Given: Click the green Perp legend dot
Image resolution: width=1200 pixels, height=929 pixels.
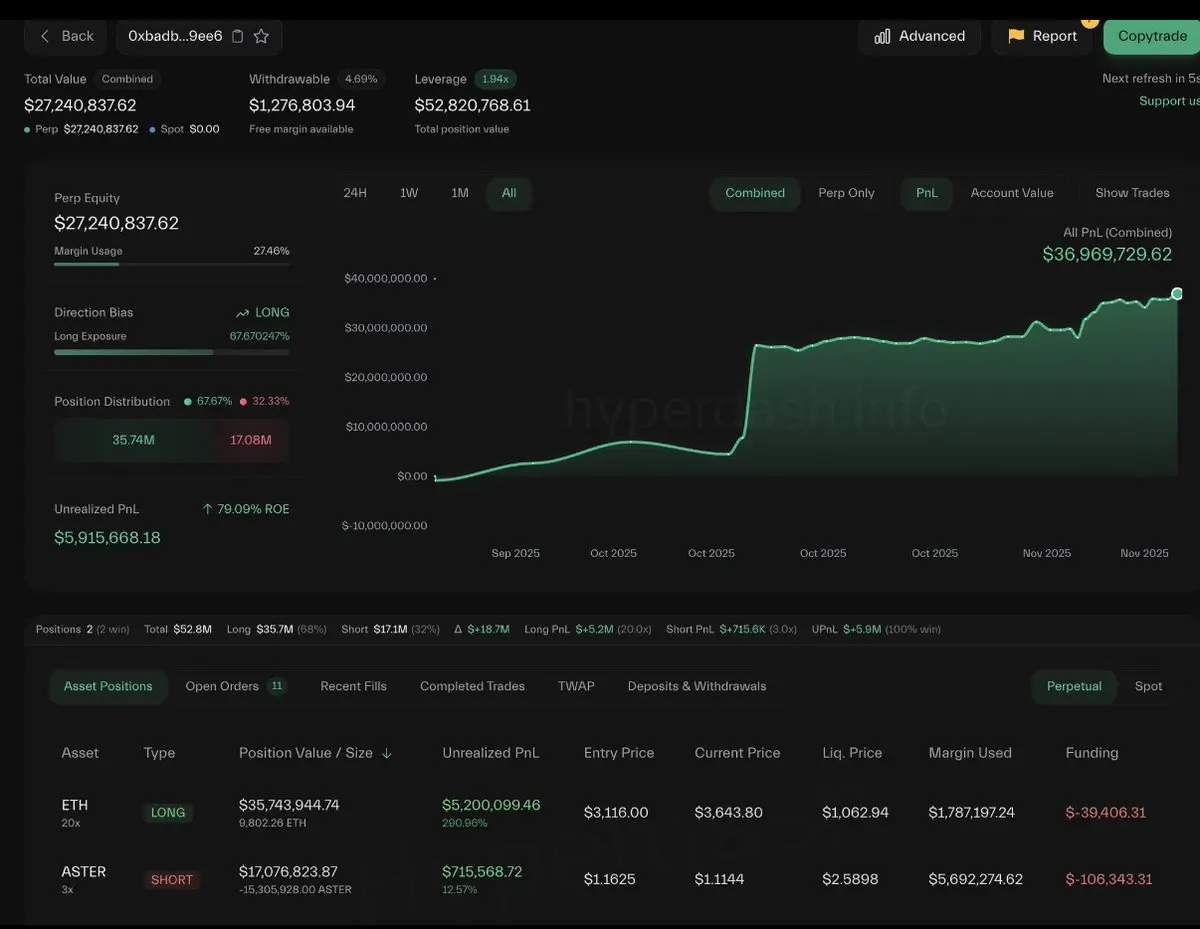Looking at the screenshot, I should [x=27, y=129].
